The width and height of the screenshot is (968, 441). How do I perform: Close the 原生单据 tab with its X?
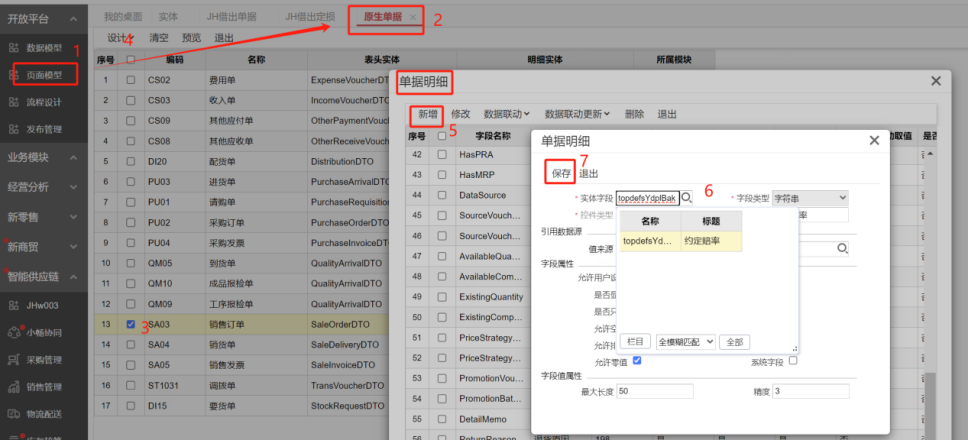pyautogui.click(x=413, y=17)
